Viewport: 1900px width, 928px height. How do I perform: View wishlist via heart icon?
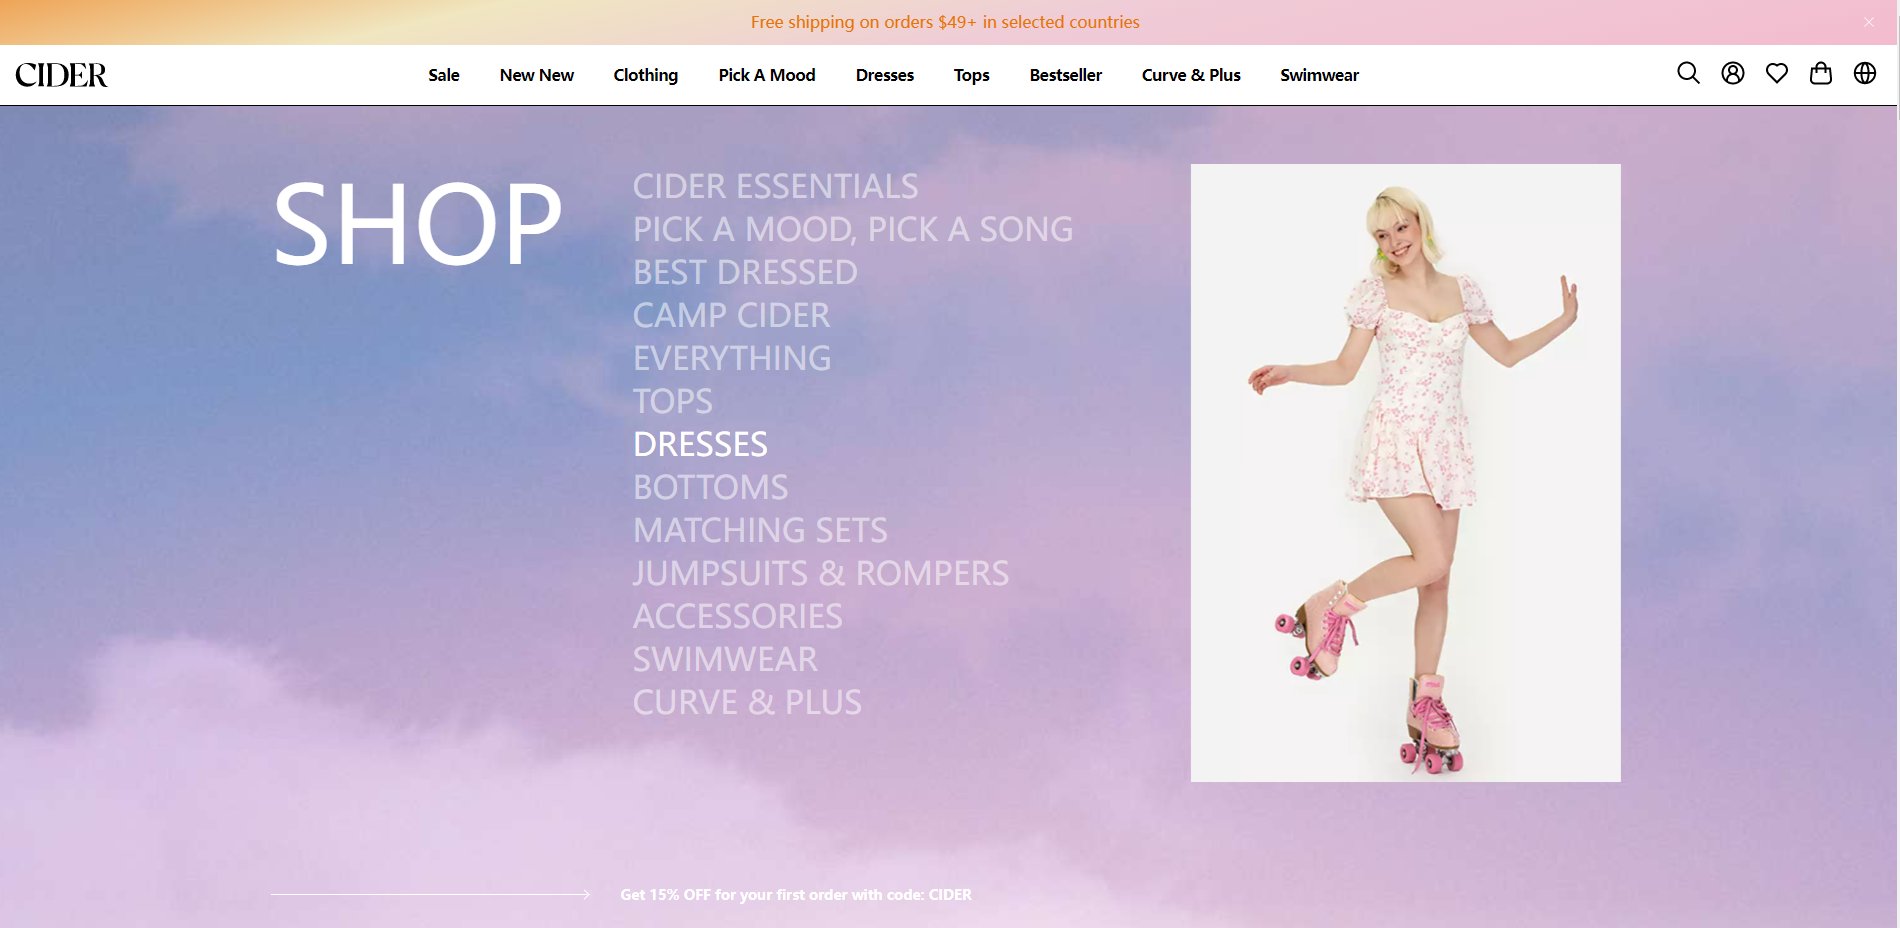pyautogui.click(x=1776, y=73)
